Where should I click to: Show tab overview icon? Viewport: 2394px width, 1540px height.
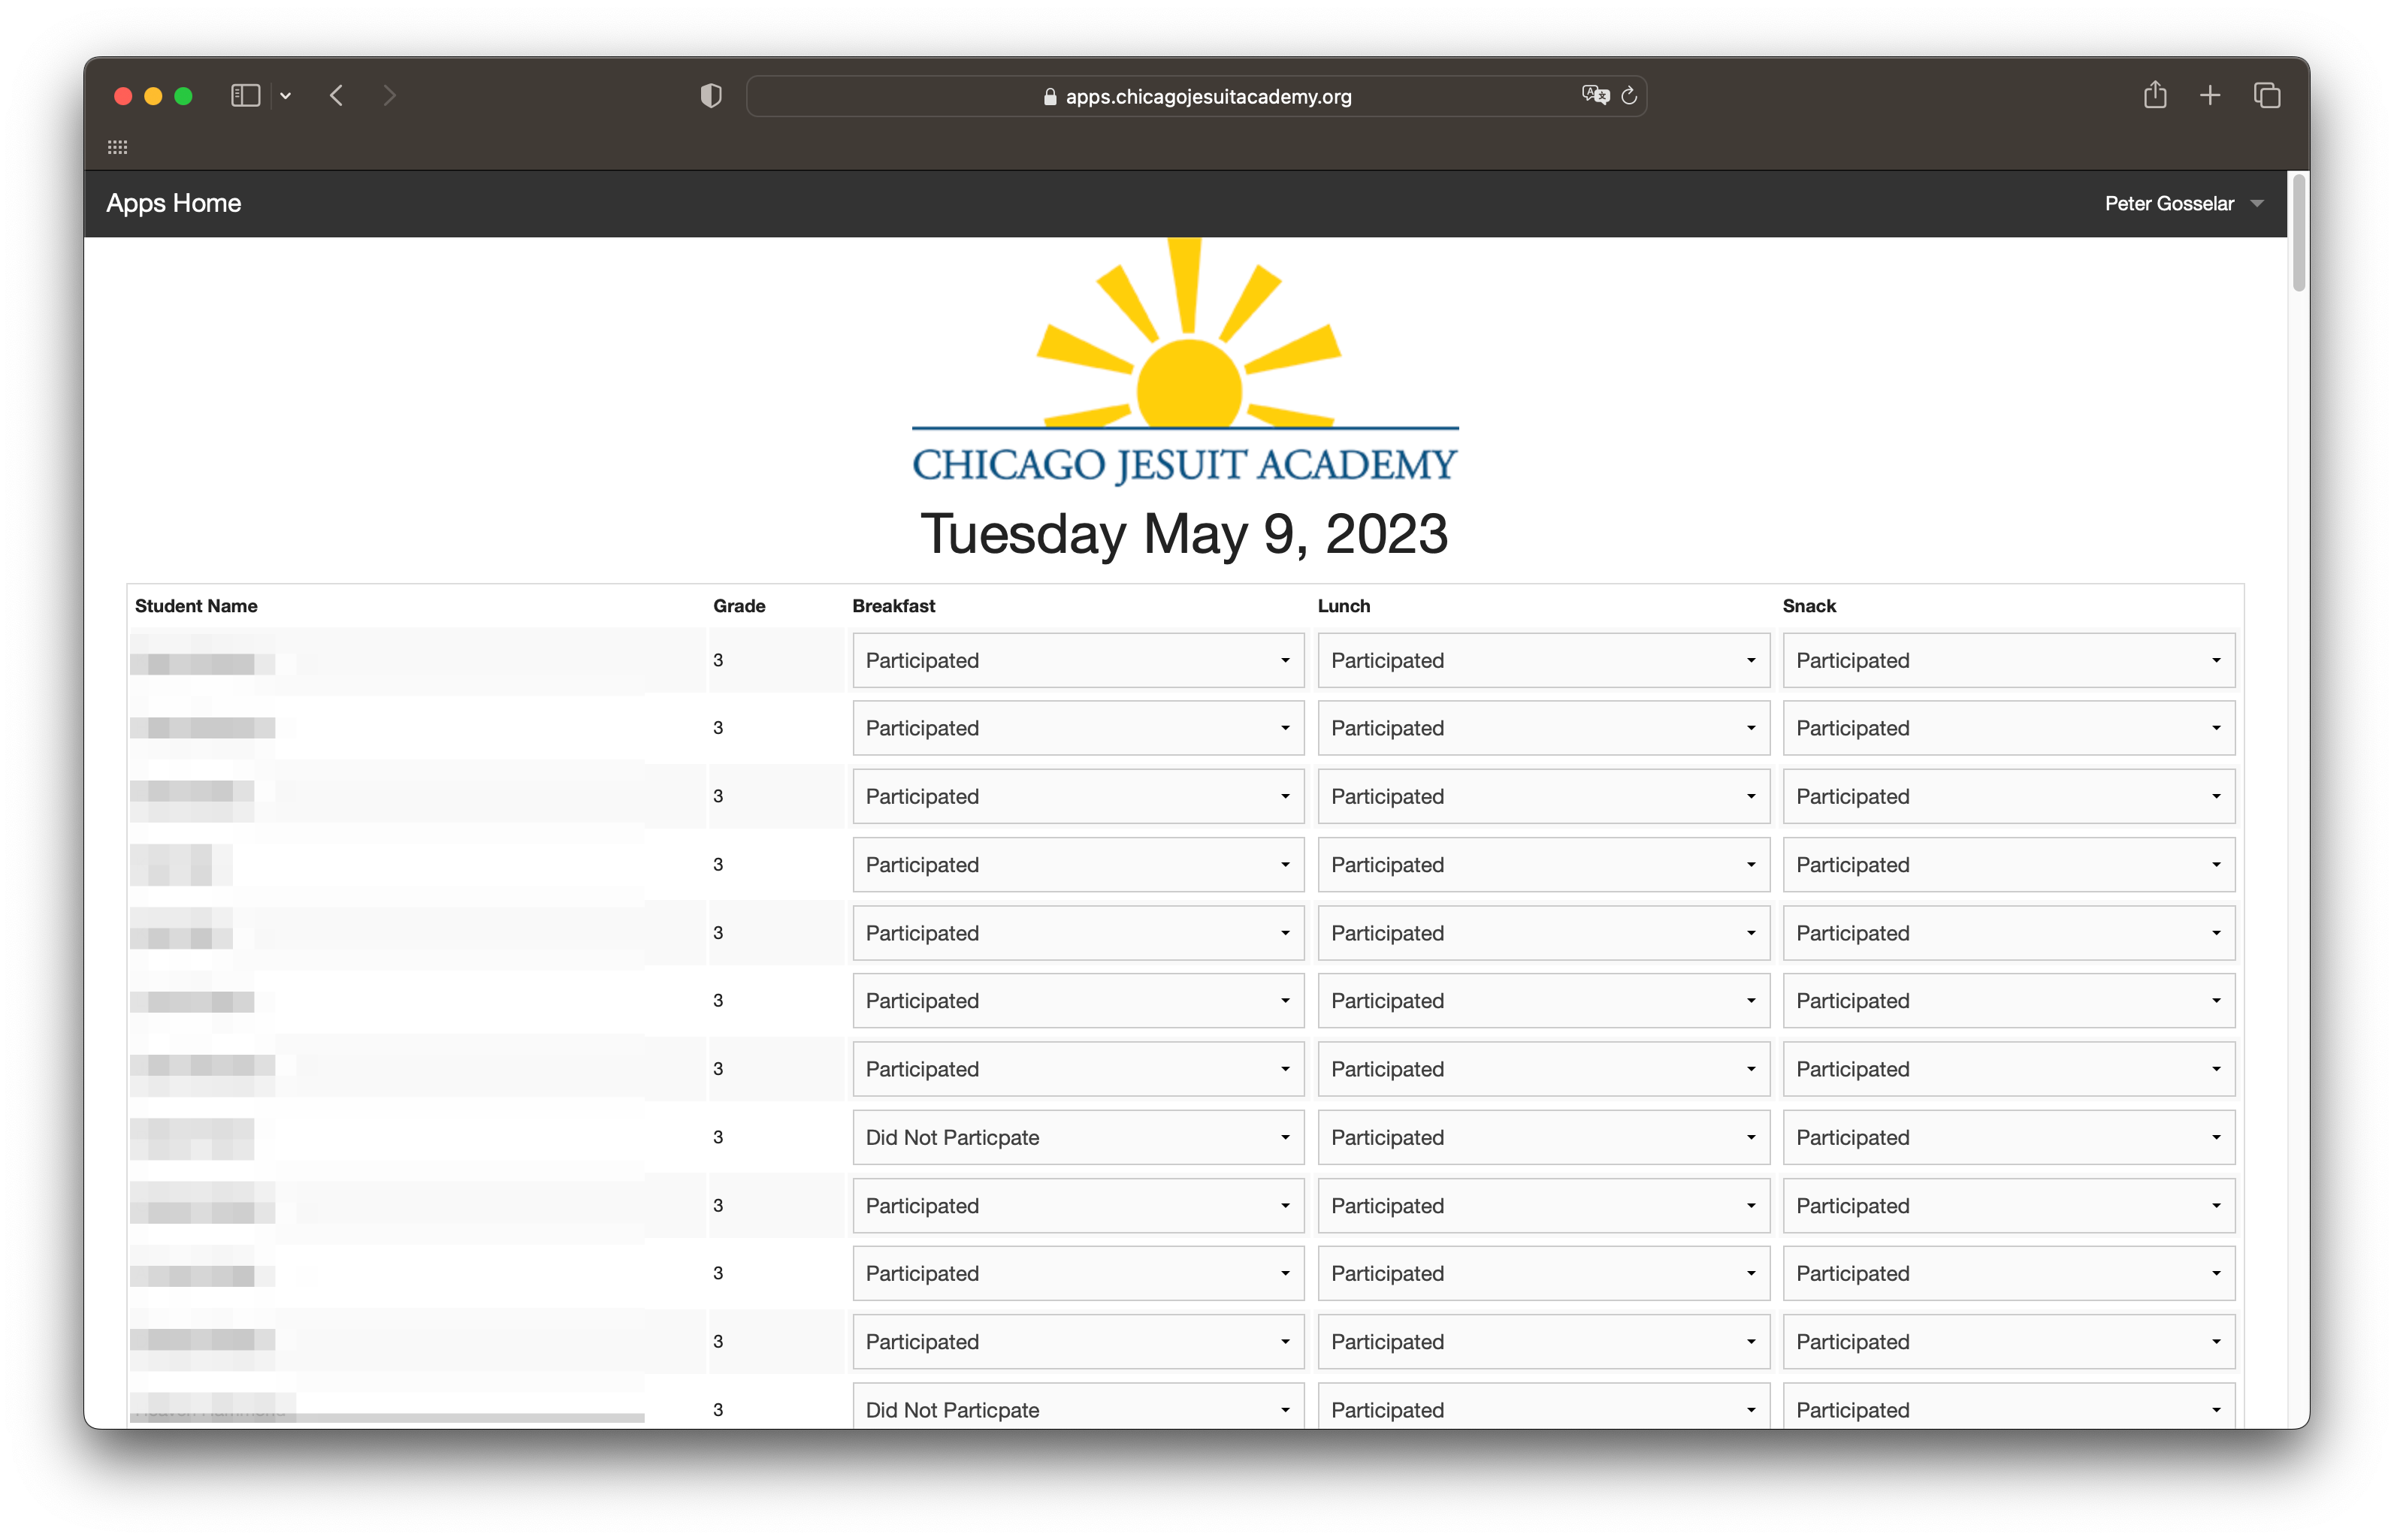(2266, 96)
